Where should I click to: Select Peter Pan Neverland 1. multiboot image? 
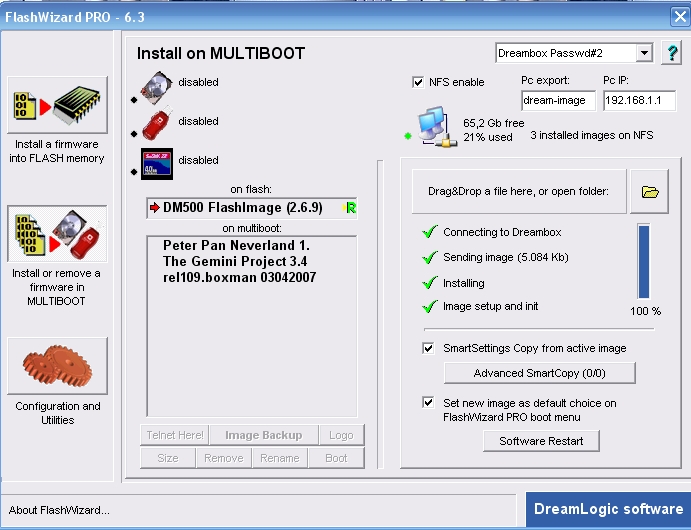coord(236,245)
